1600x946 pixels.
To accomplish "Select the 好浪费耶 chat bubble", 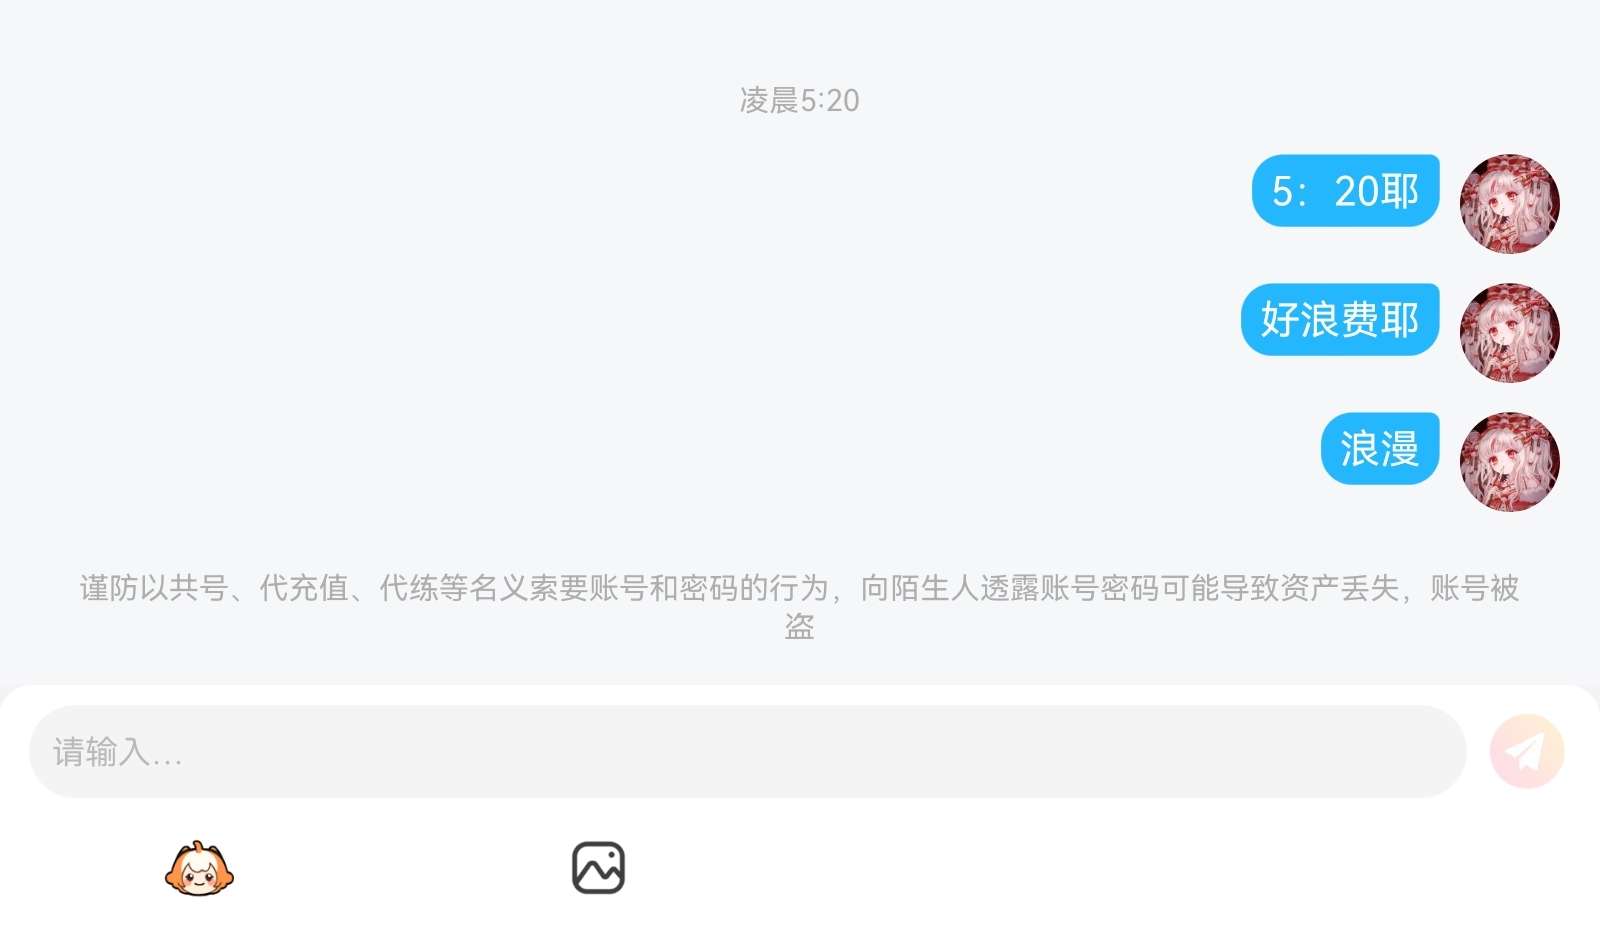I will pyautogui.click(x=1340, y=319).
